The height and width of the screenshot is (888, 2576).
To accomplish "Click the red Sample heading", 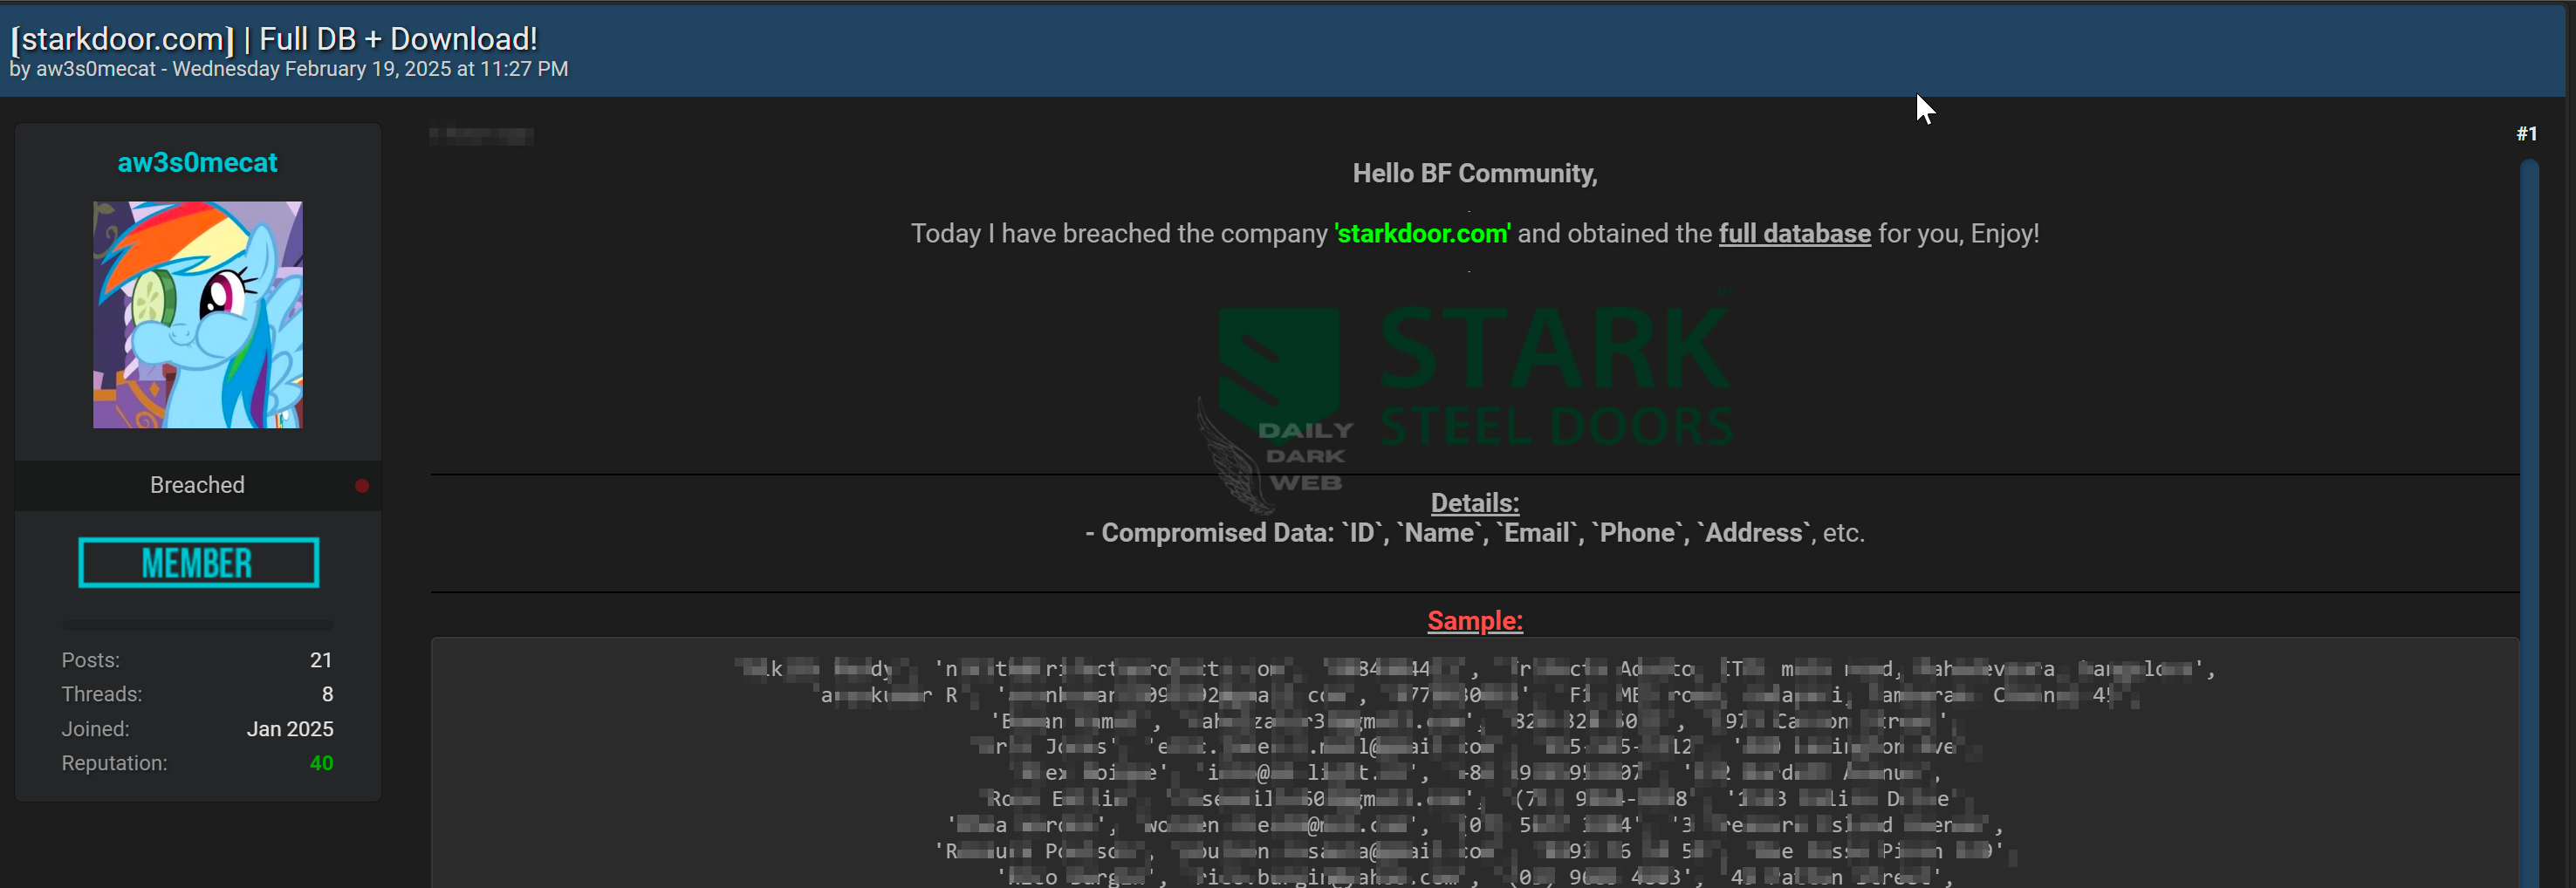I will 1474,621.
